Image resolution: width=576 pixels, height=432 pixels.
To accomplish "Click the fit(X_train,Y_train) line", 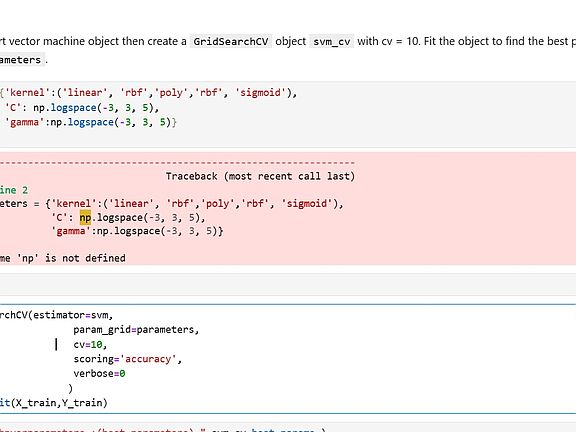I will click(54, 403).
